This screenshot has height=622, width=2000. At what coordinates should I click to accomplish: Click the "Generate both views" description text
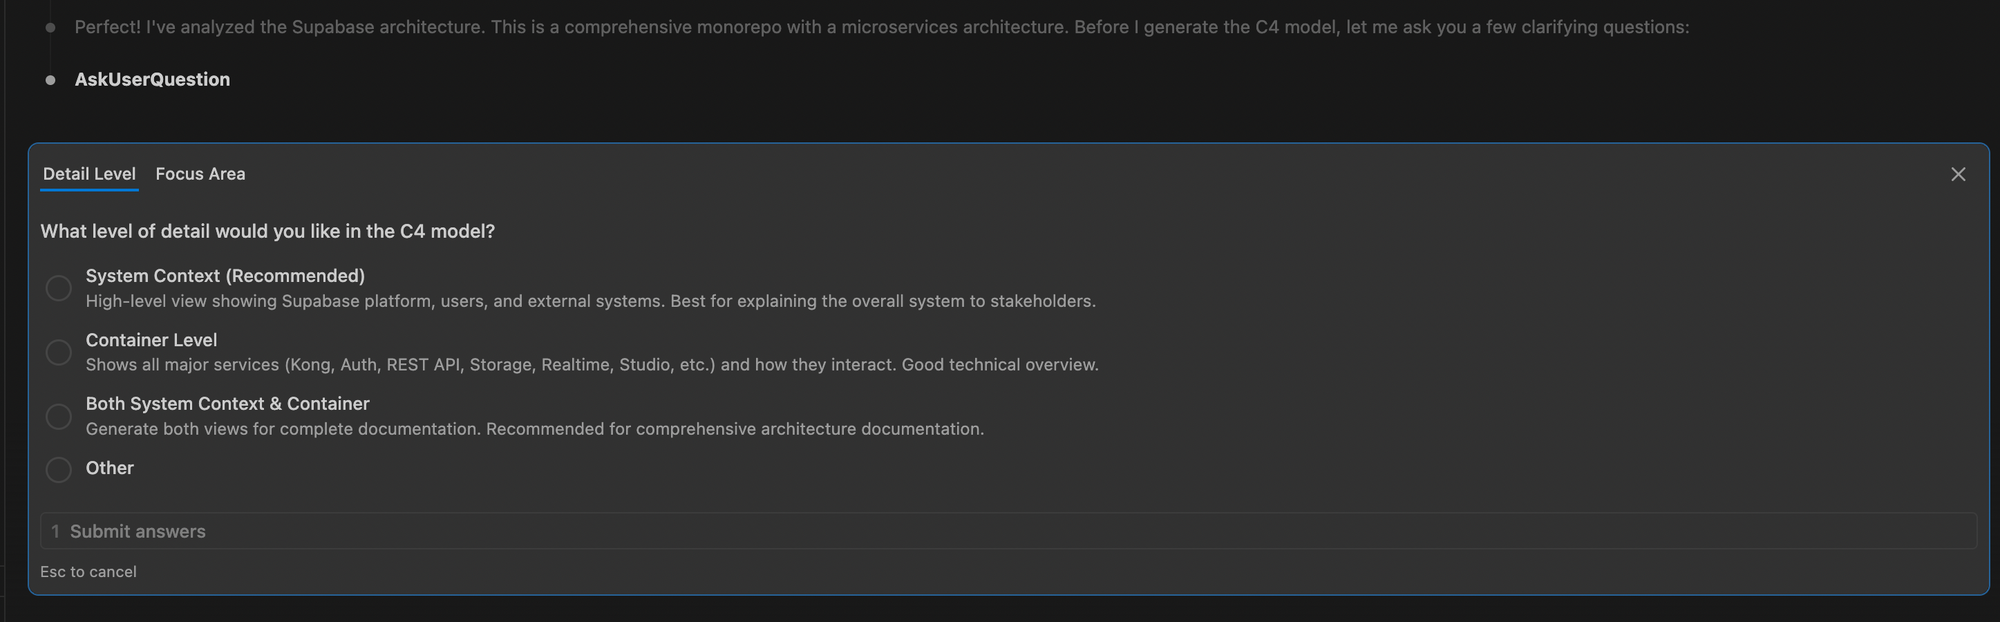coord(534,429)
